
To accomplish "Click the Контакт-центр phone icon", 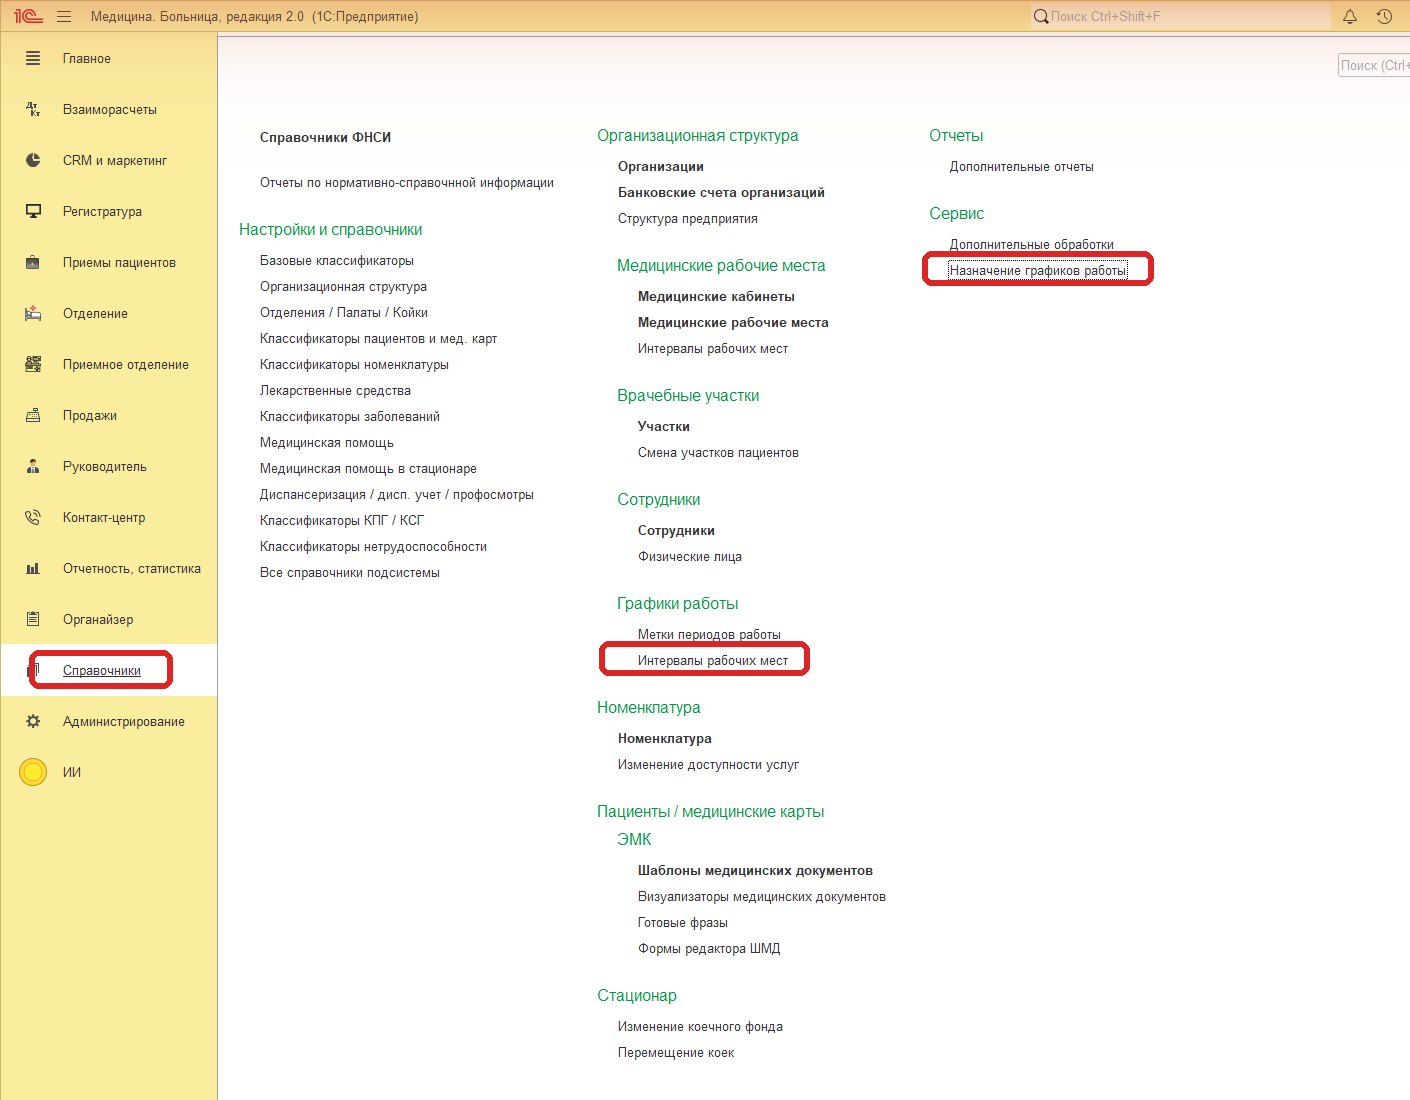I will click(33, 517).
